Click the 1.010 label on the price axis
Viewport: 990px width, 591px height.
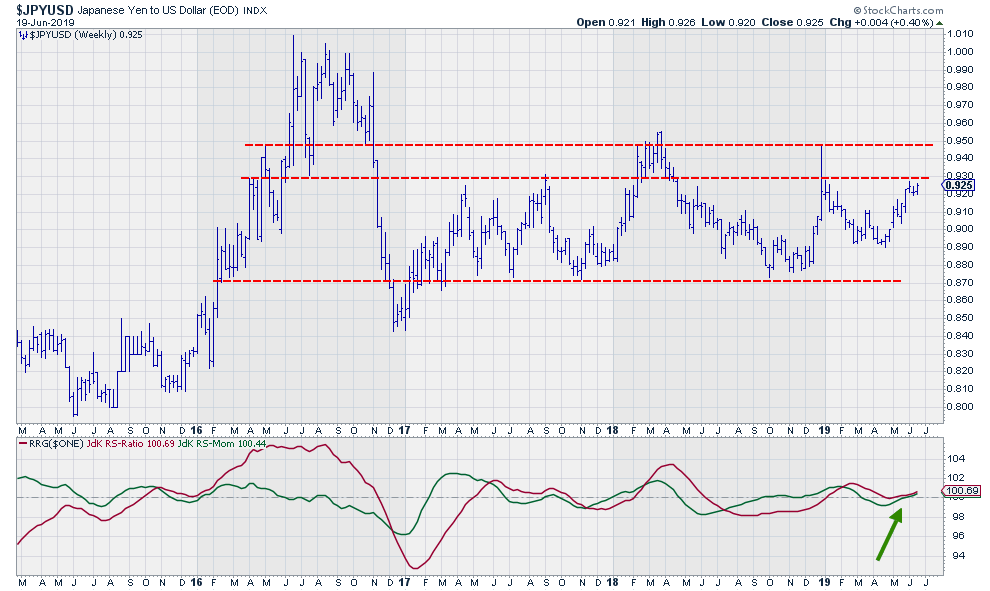pos(962,33)
